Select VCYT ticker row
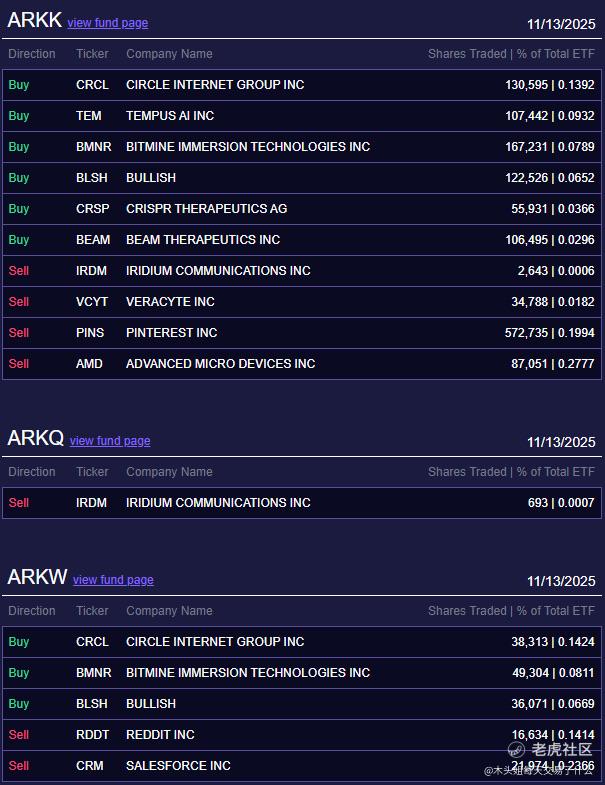This screenshot has height=785, width=605. 302,302
